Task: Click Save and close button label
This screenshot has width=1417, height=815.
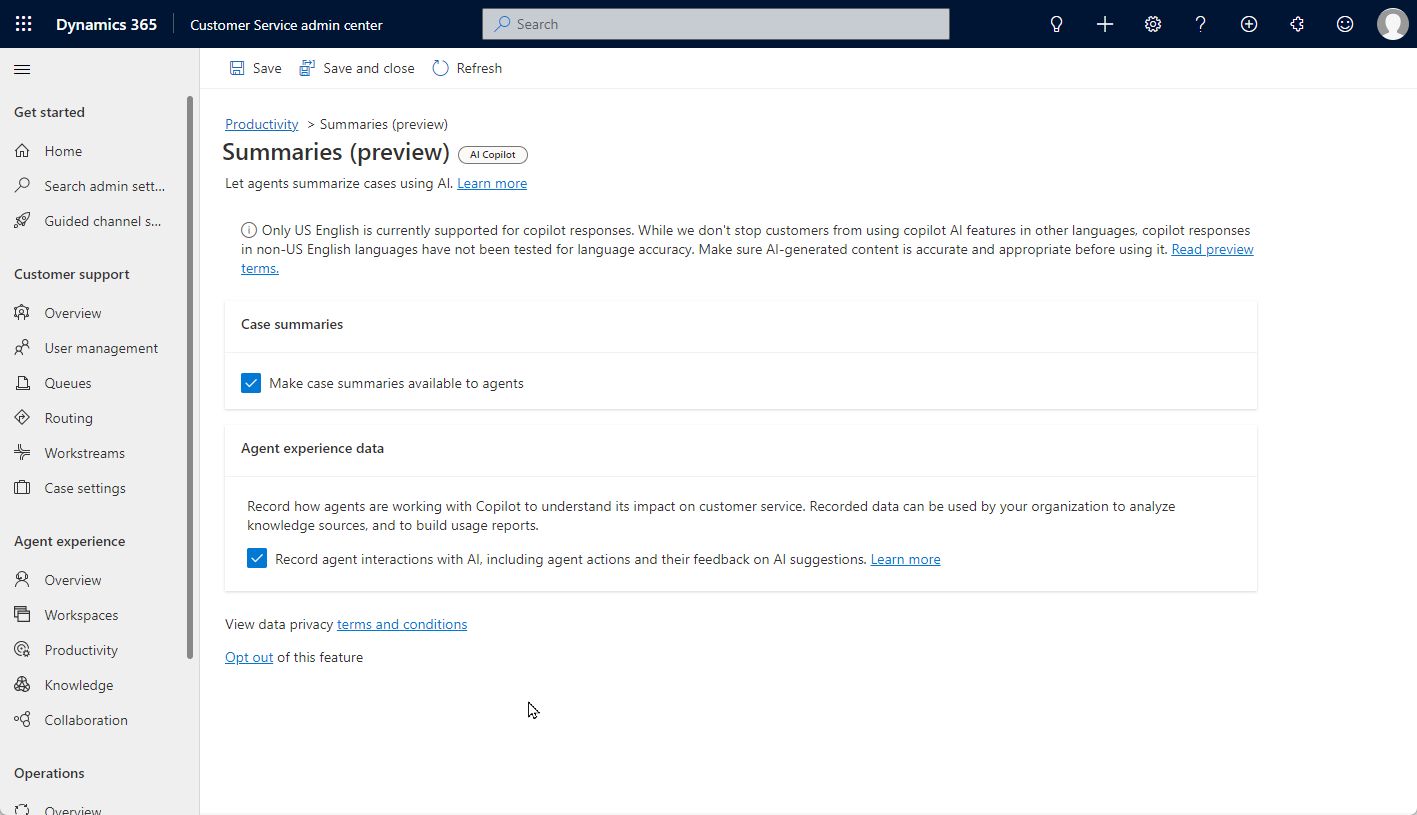Action: click(369, 68)
